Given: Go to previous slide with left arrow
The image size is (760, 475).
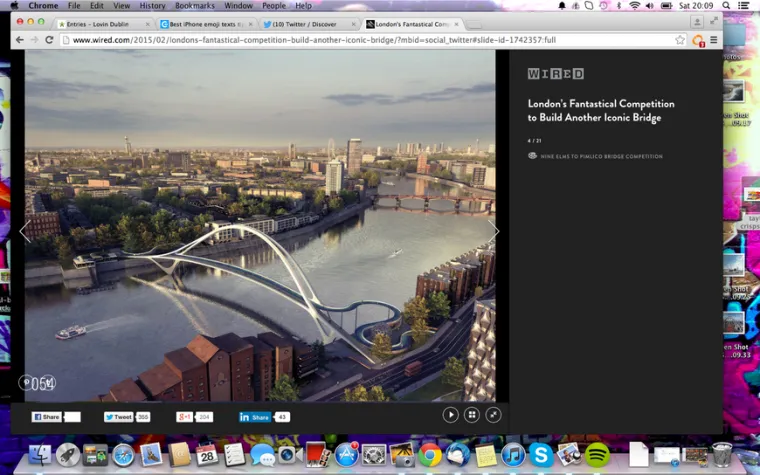Looking at the screenshot, I should 25,231.
